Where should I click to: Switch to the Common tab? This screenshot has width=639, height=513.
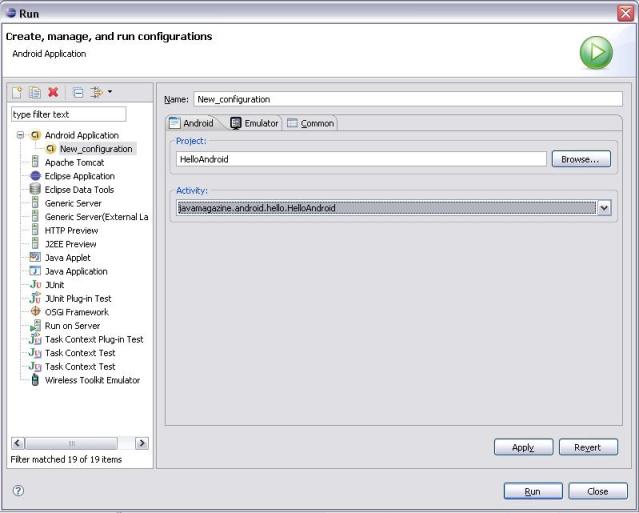(x=310, y=123)
